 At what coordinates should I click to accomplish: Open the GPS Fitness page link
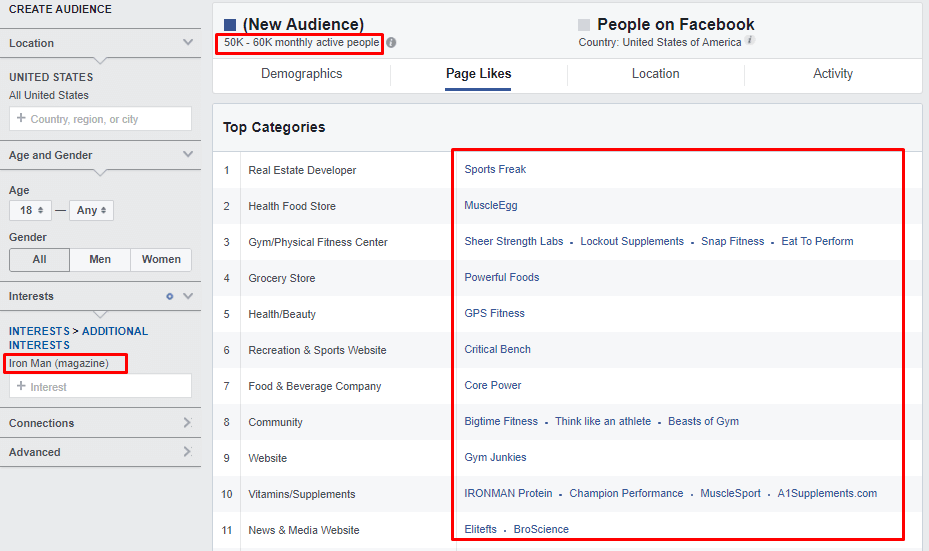pyautogui.click(x=494, y=313)
